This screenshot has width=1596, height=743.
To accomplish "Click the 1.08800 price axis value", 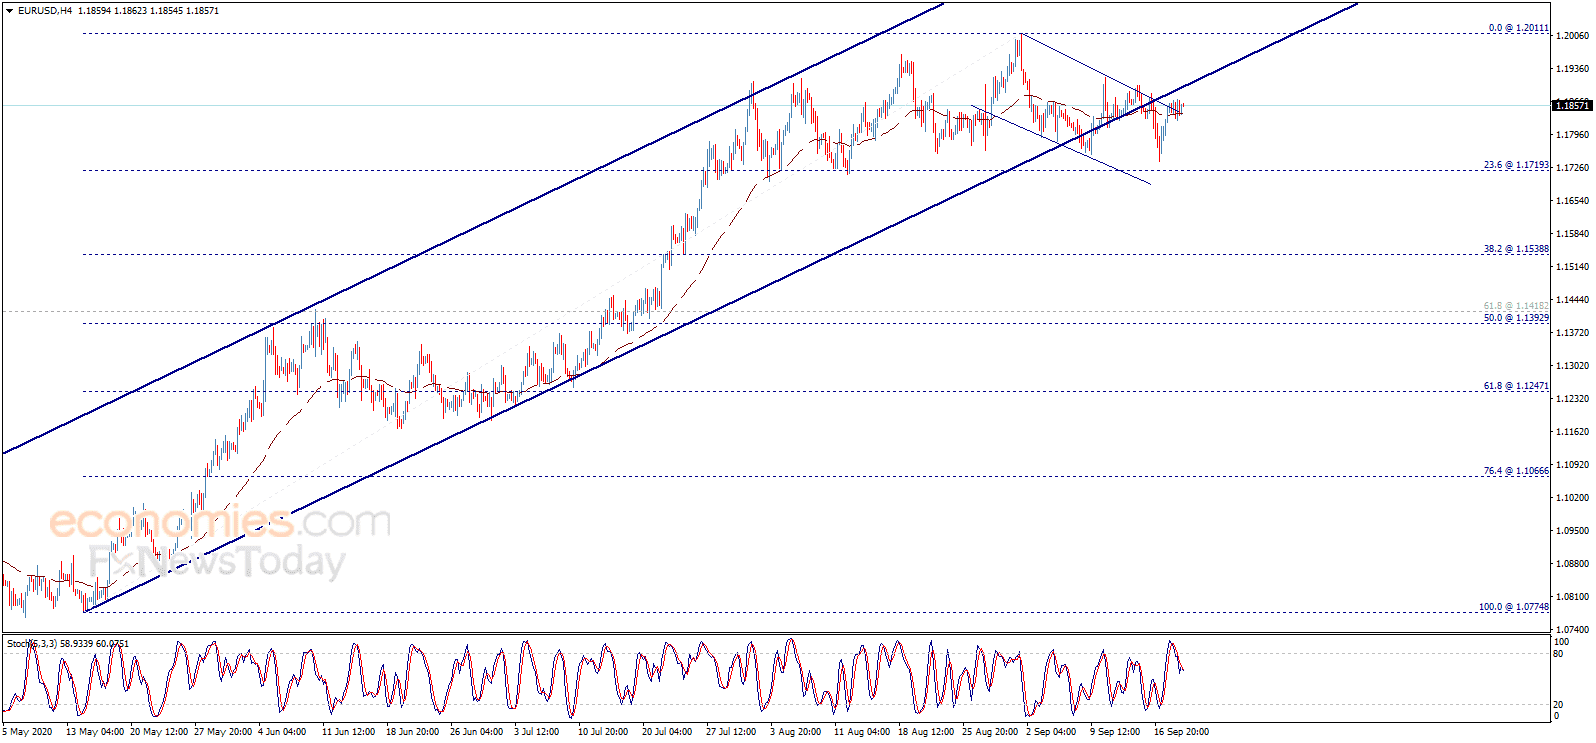I will click(1573, 564).
